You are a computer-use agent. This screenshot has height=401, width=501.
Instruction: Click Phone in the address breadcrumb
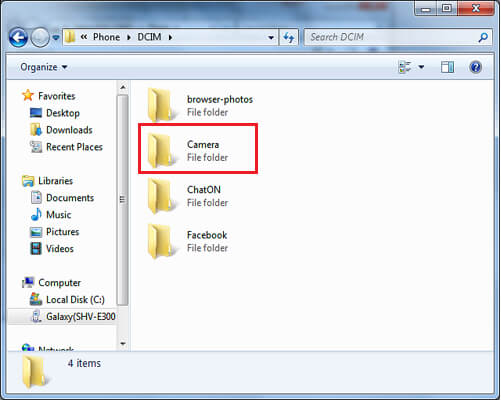106,37
